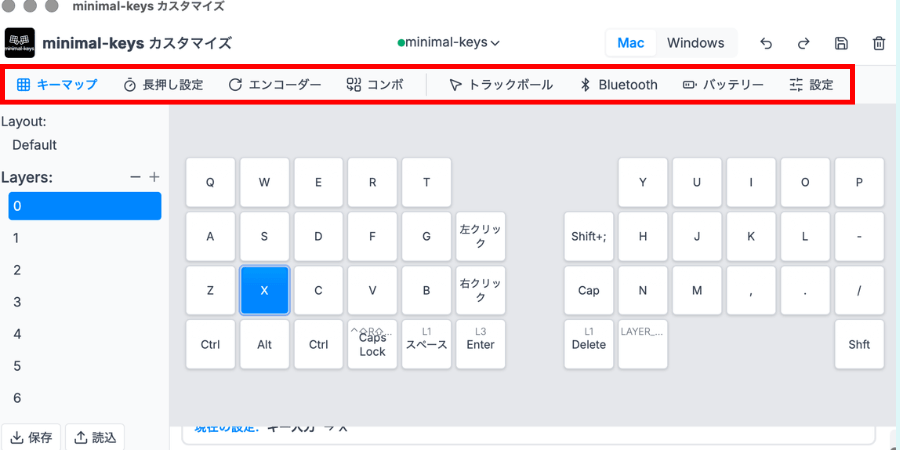Screen dimensions: 900x450
Task: Select layer 0
Action: (85, 206)
